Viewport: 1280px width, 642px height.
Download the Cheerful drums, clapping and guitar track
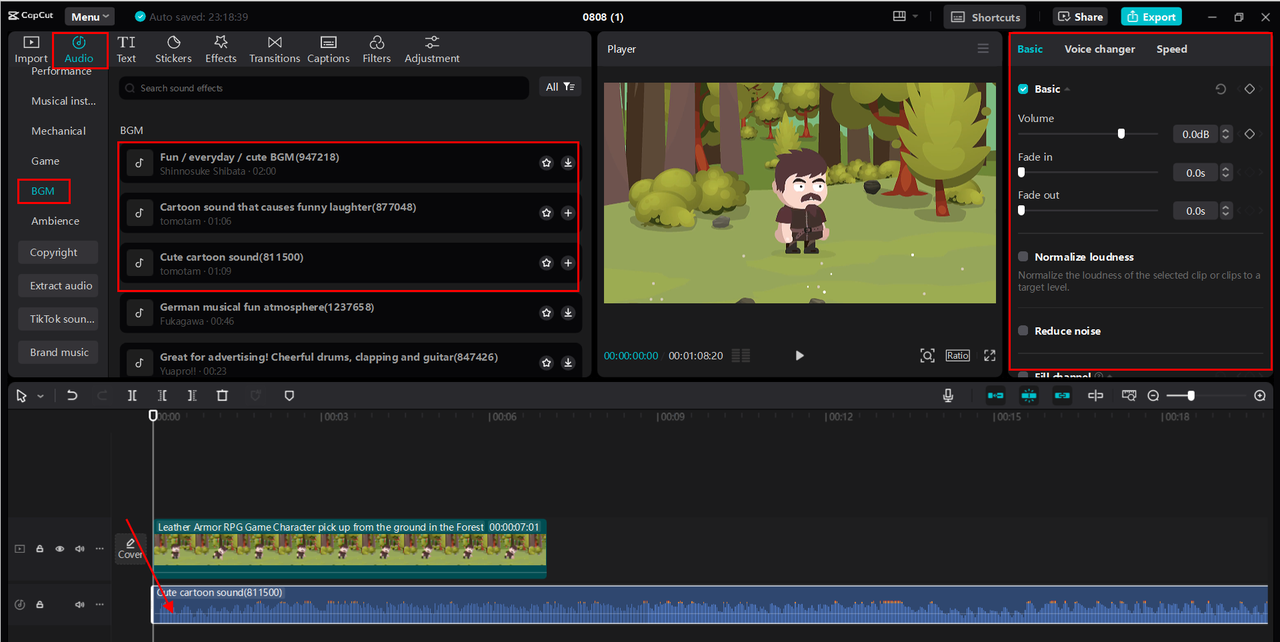568,363
